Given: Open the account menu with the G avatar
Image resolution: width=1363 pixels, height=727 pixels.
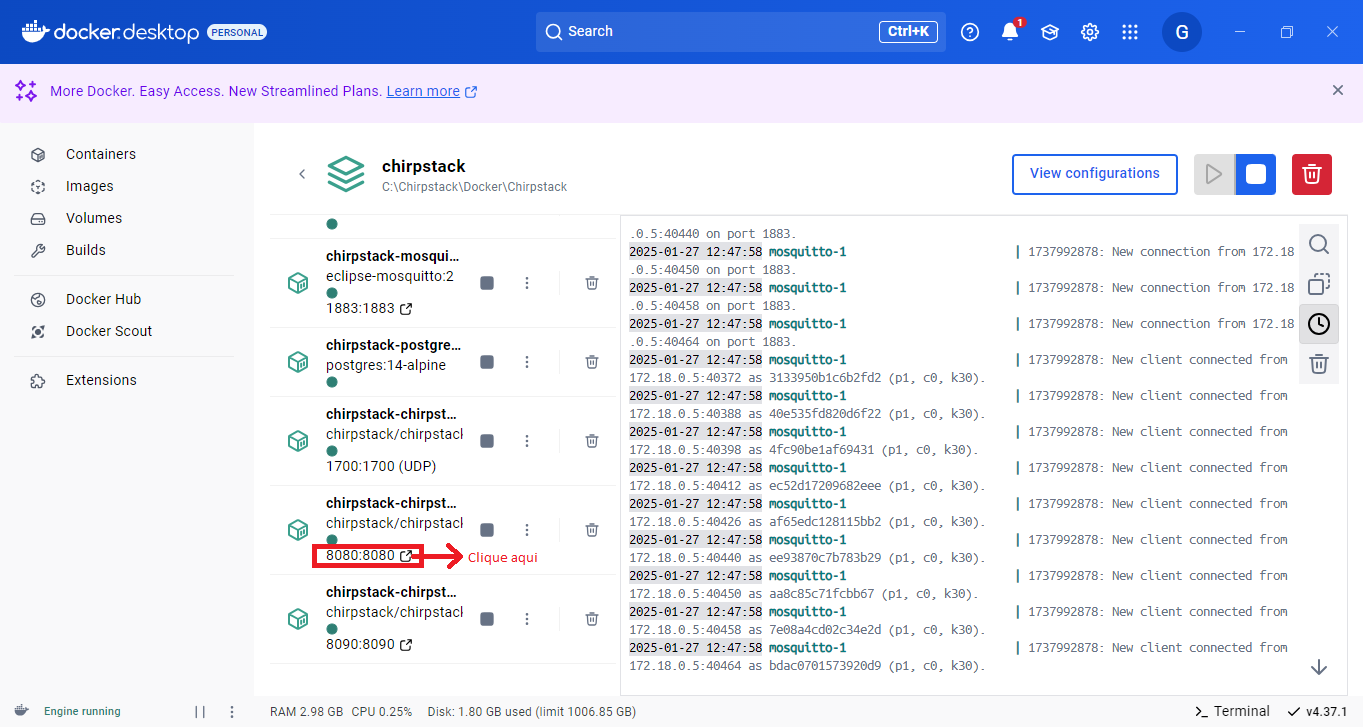Looking at the screenshot, I should tap(1182, 32).
